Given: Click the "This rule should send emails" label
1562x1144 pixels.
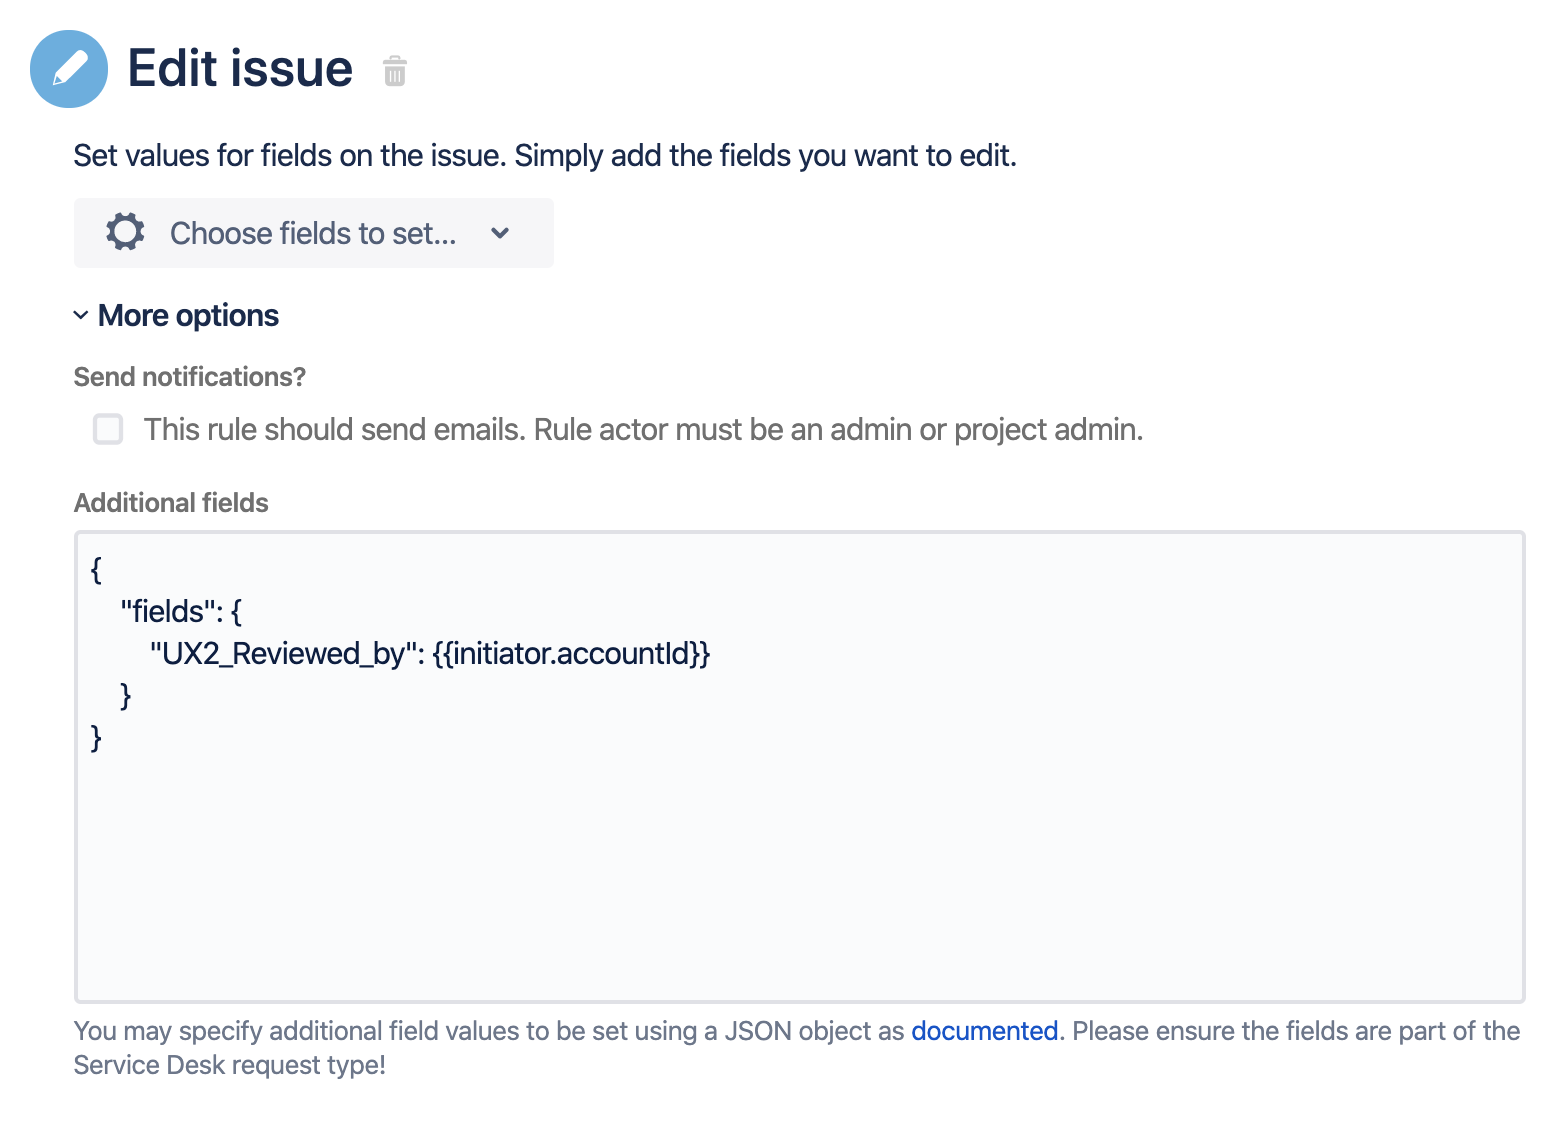Looking at the screenshot, I should [x=642, y=429].
